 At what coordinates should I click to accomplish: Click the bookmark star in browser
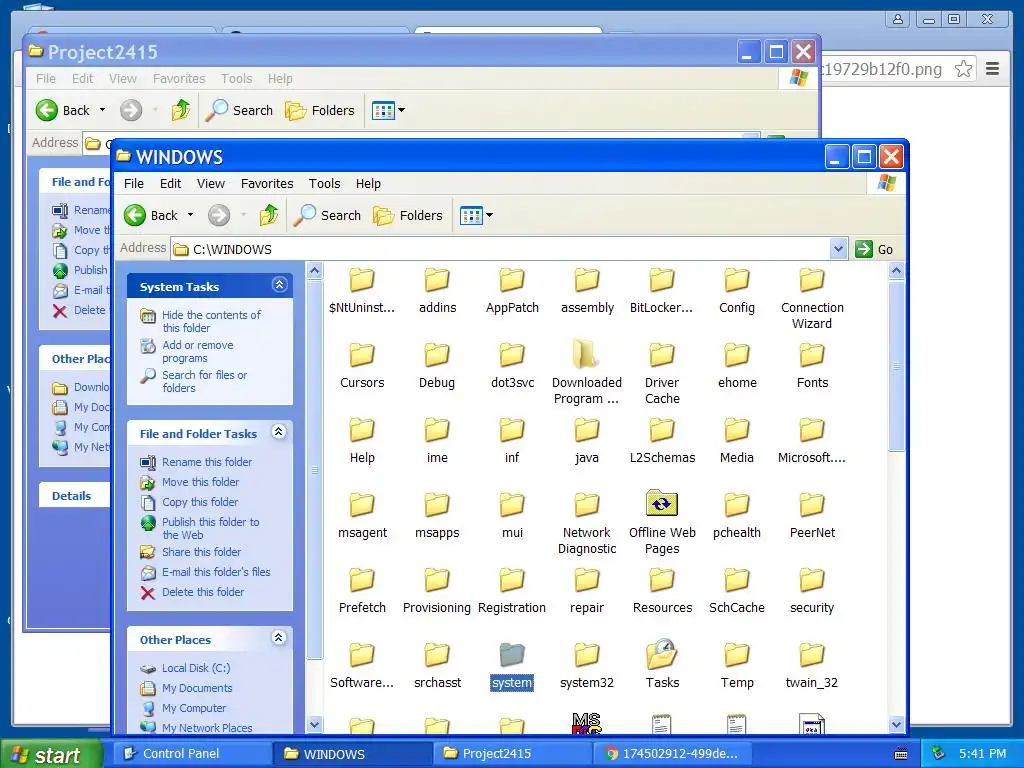point(963,69)
